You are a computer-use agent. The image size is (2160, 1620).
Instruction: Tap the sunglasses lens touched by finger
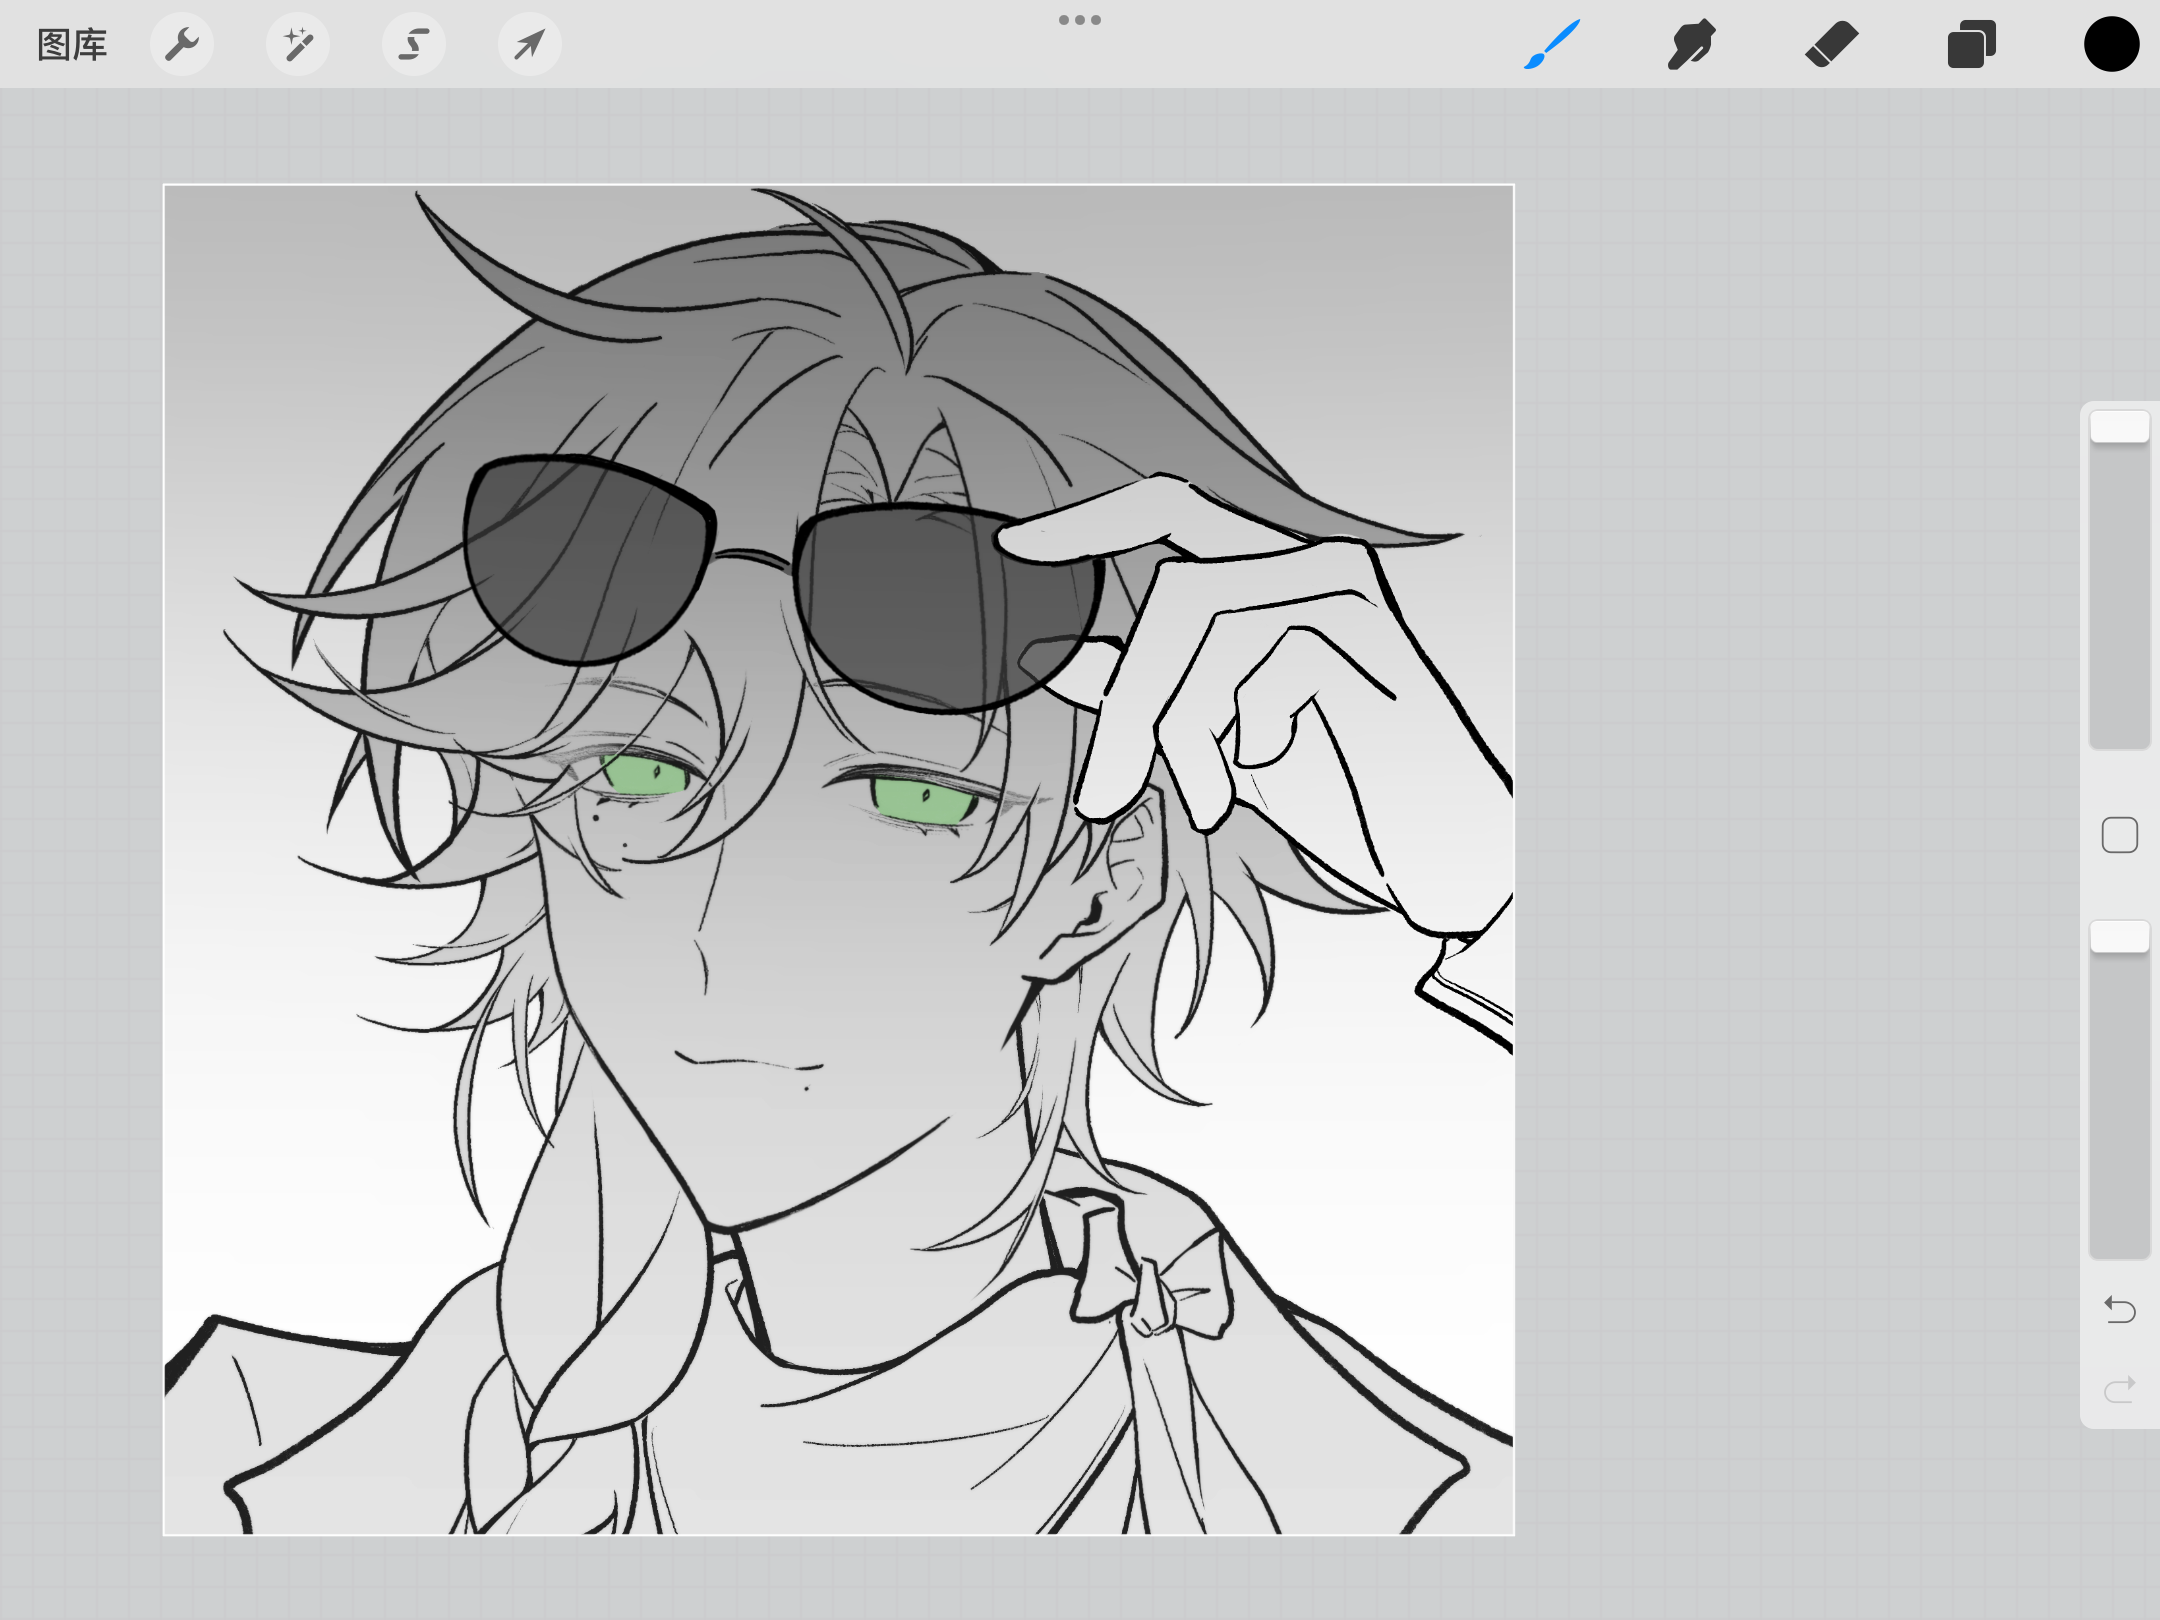(x=930, y=610)
